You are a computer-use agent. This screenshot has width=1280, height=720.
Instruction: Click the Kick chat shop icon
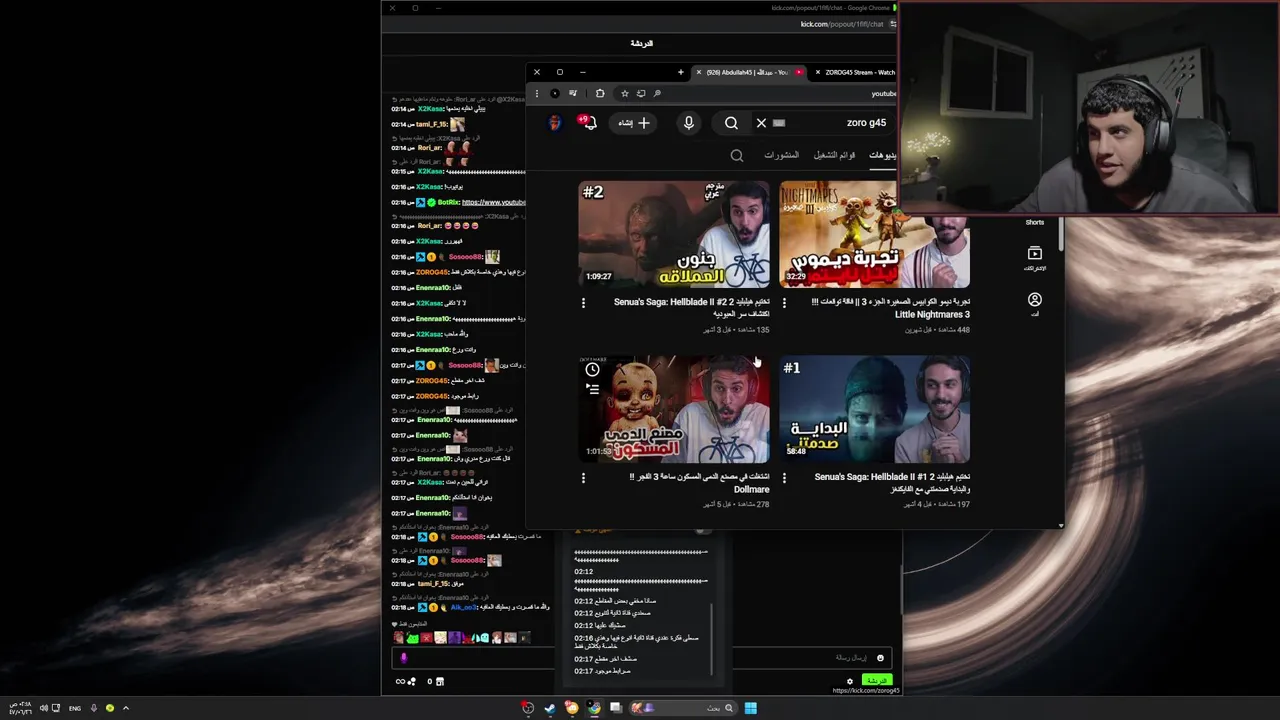(439, 681)
